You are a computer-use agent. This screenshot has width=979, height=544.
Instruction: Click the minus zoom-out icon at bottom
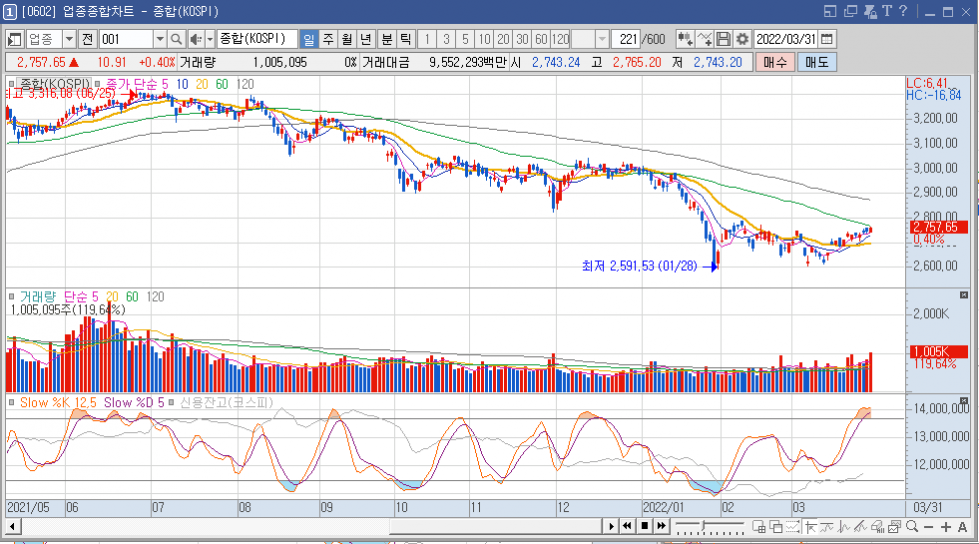[x=929, y=527]
